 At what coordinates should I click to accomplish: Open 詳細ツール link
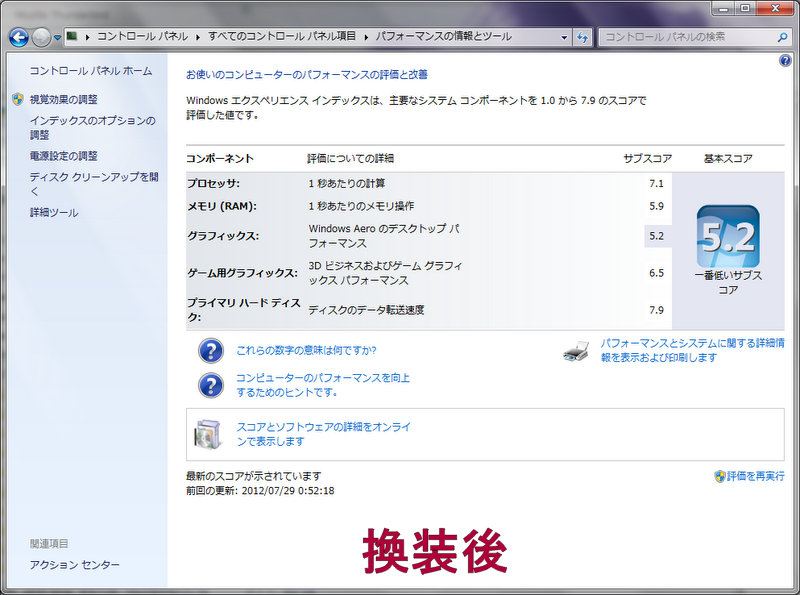click(x=54, y=212)
